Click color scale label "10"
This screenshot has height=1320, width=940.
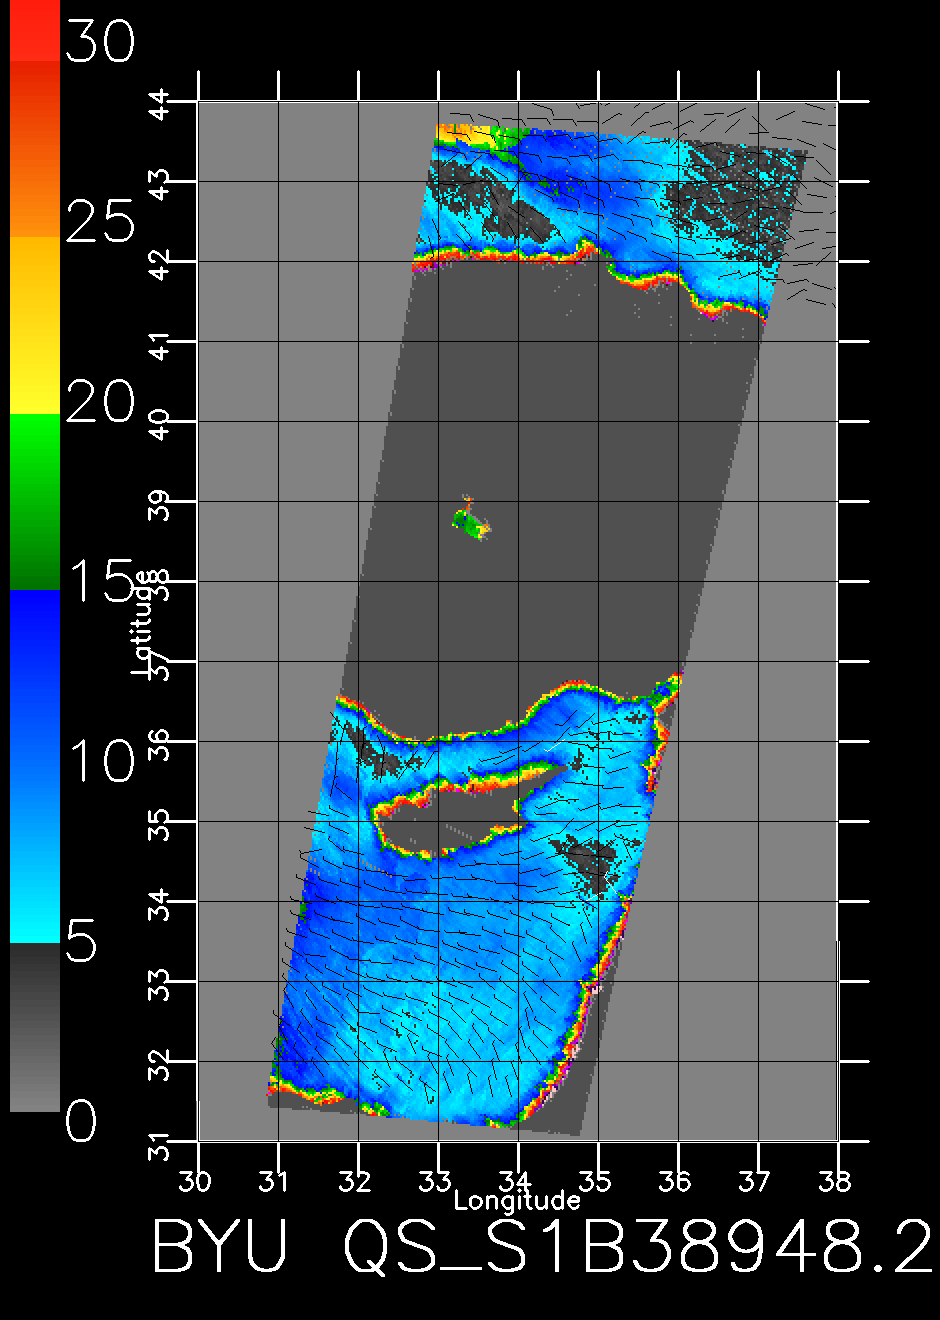pyautogui.click(x=102, y=762)
